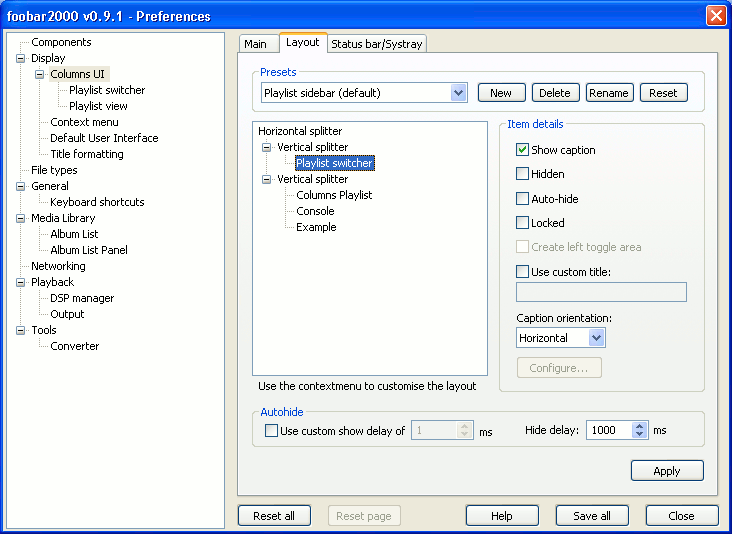Increase Hide delay with spinner up arrow

[640, 426]
